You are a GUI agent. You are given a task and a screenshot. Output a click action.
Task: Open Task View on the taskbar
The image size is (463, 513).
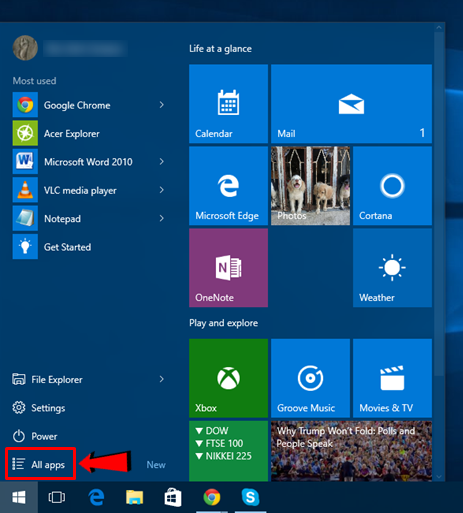click(x=57, y=497)
